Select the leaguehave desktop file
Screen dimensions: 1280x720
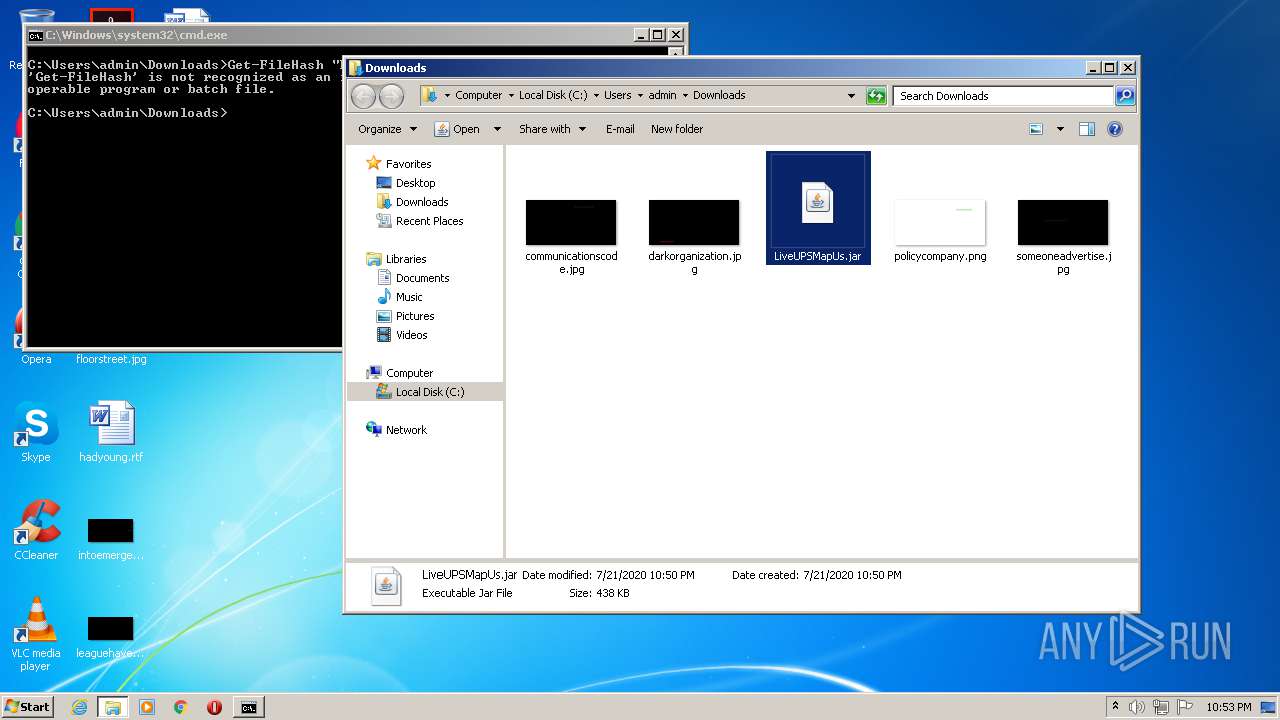(x=111, y=637)
